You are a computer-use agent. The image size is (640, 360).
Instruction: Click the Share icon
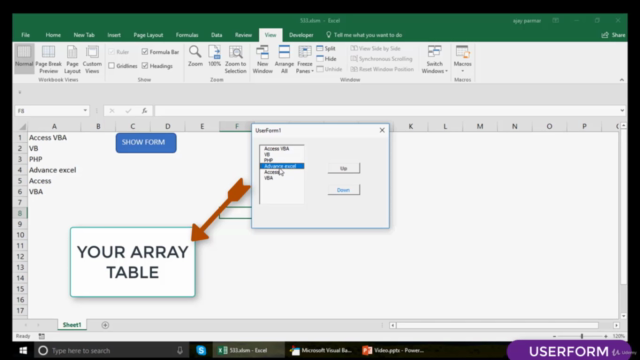click(x=613, y=35)
